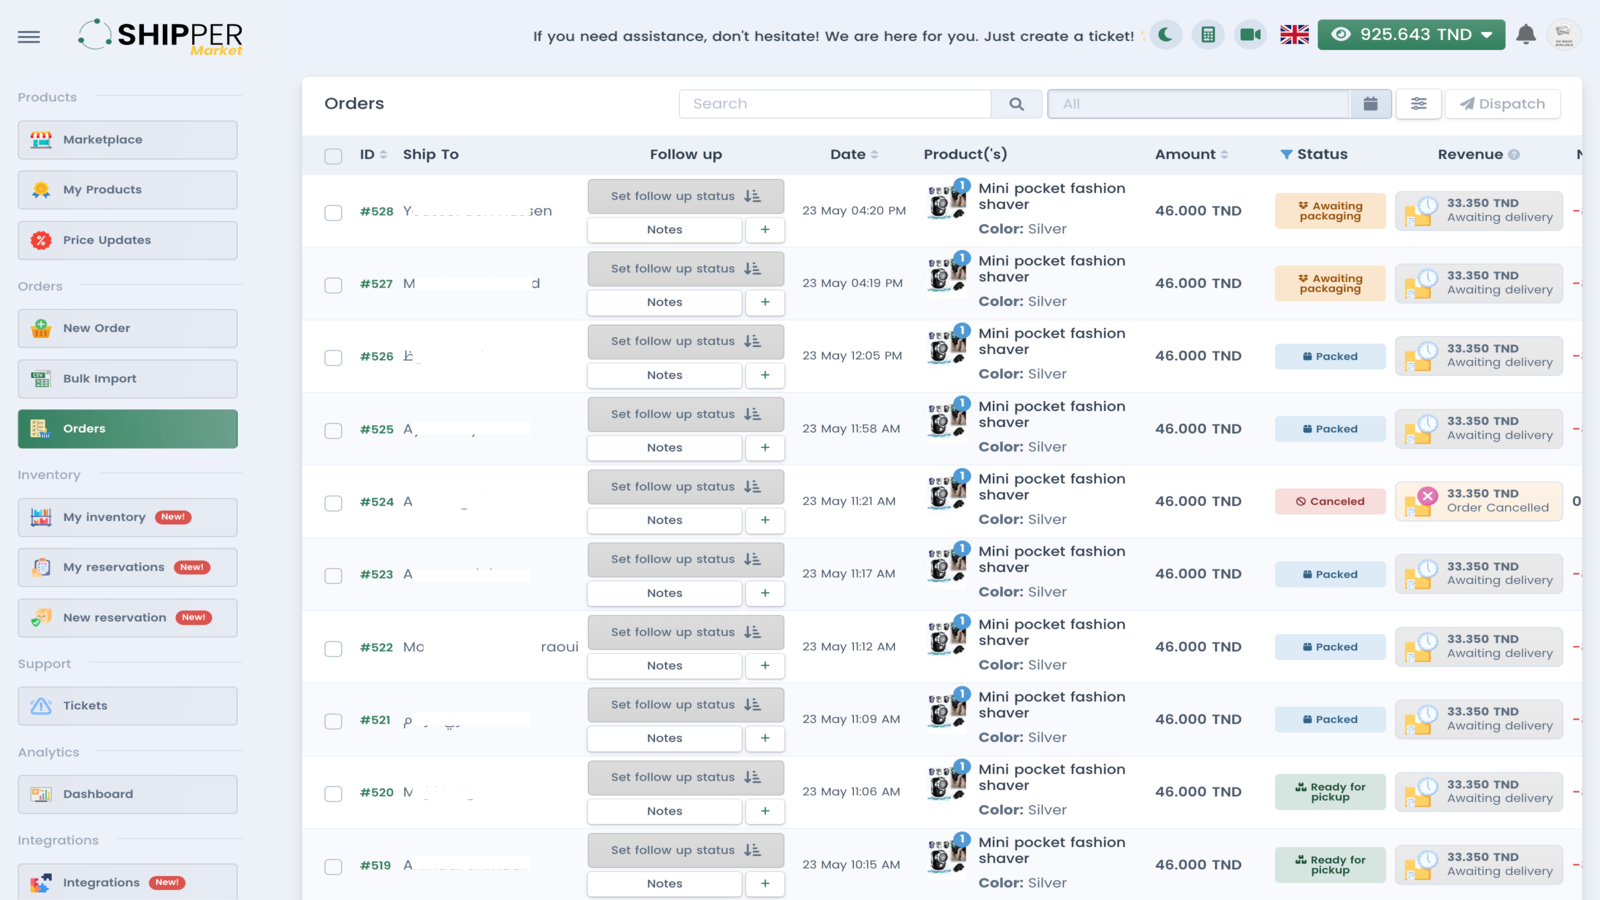The width and height of the screenshot is (1600, 900).
Task: Open Set follow up status for #527
Action: 686,269
